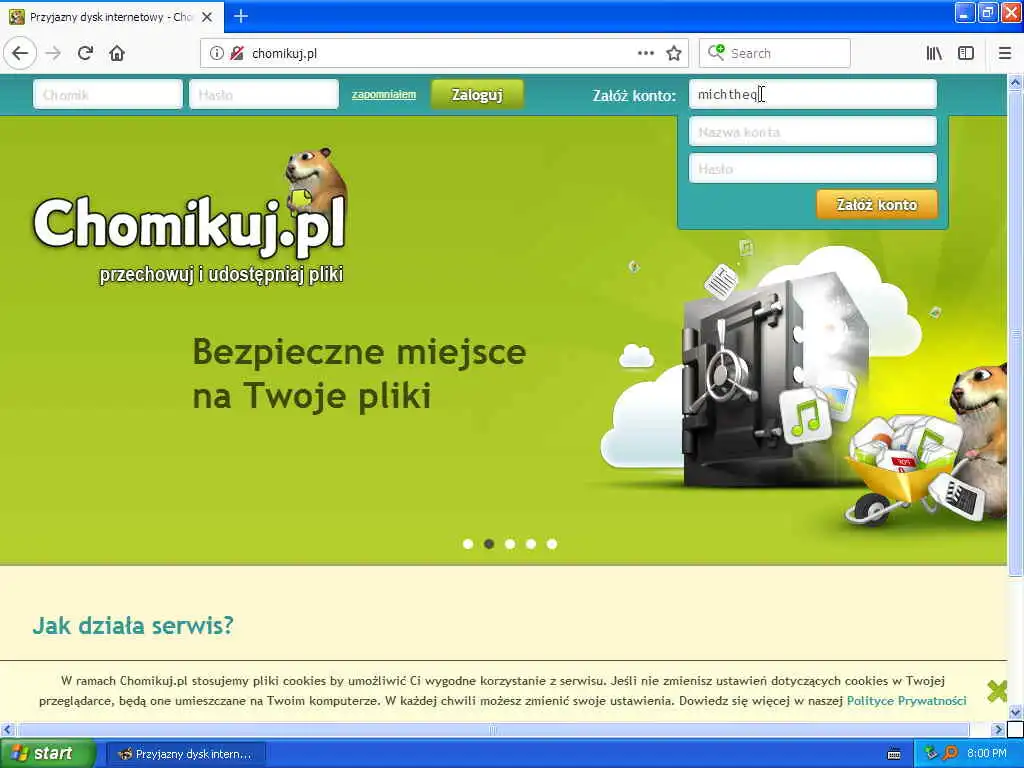The image size is (1024, 768).
Task: Open the browser home page icon
Action: pos(117,54)
